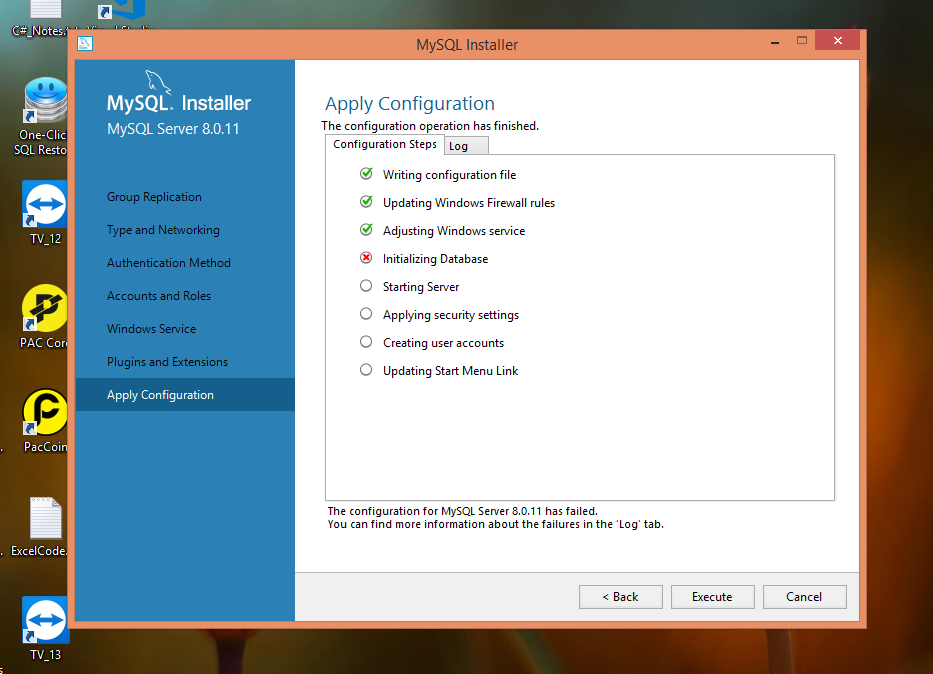933x674 pixels.
Task: Click the MySQL Installer title bar icon
Action: pos(85,43)
